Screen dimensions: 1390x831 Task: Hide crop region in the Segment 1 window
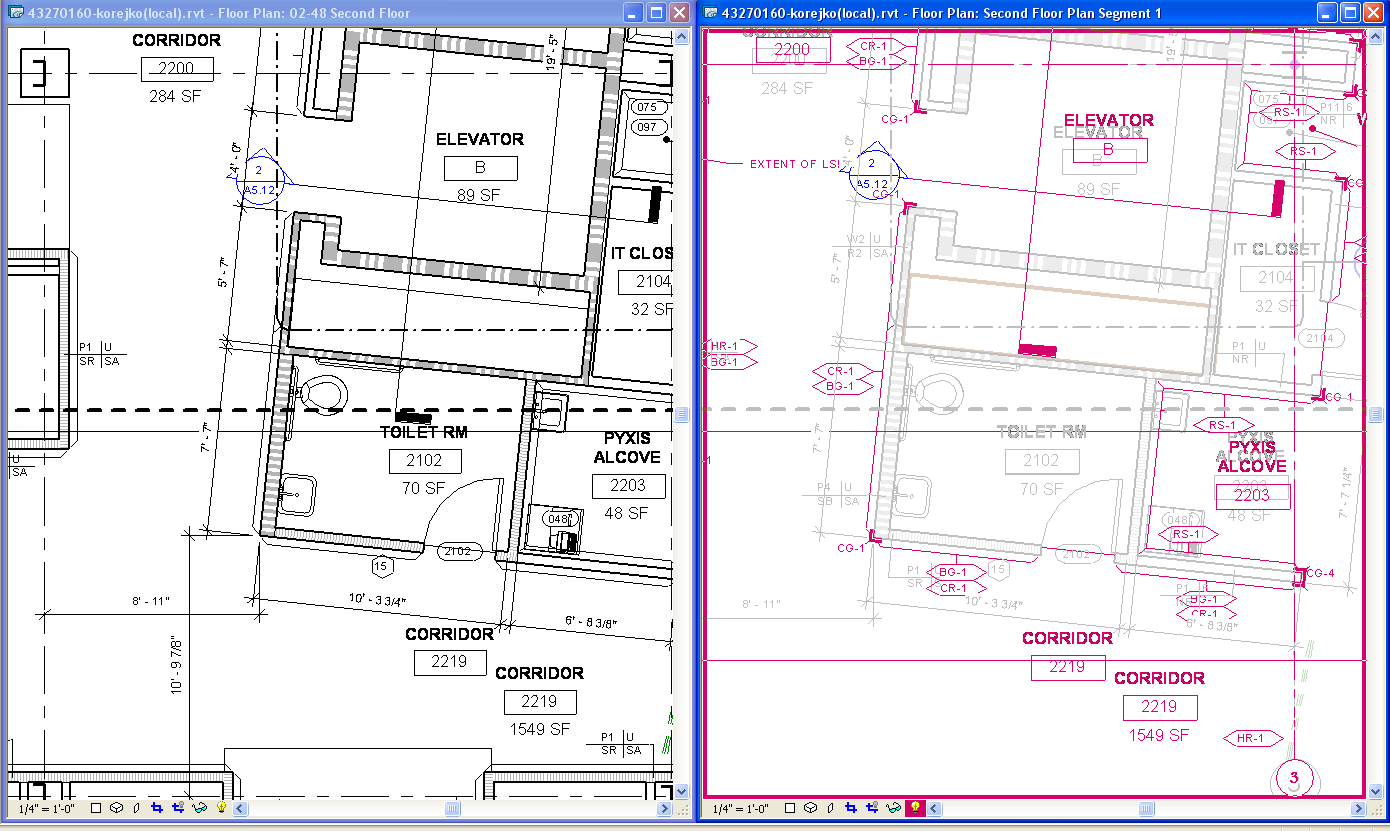click(x=872, y=808)
